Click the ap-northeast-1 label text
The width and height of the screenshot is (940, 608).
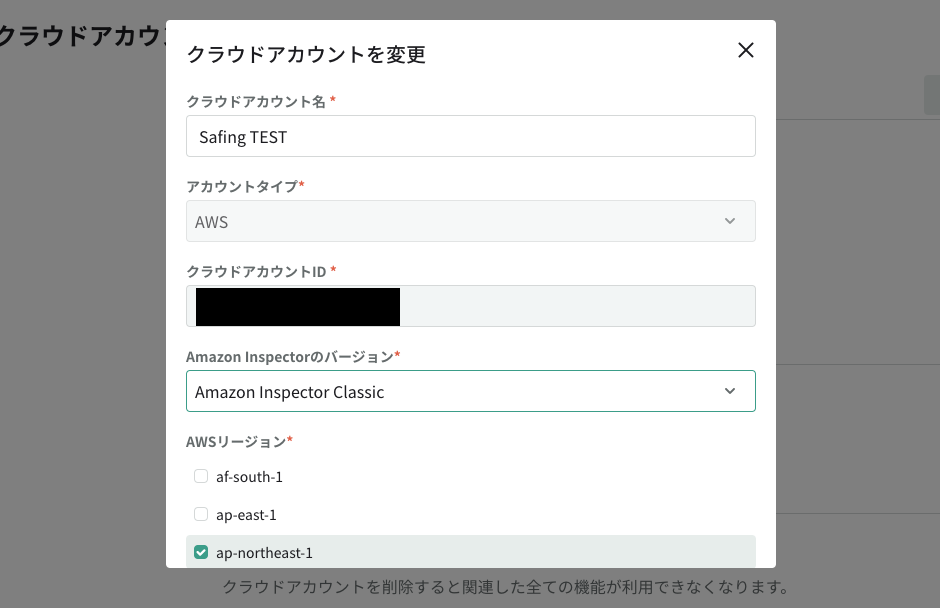click(x=264, y=553)
